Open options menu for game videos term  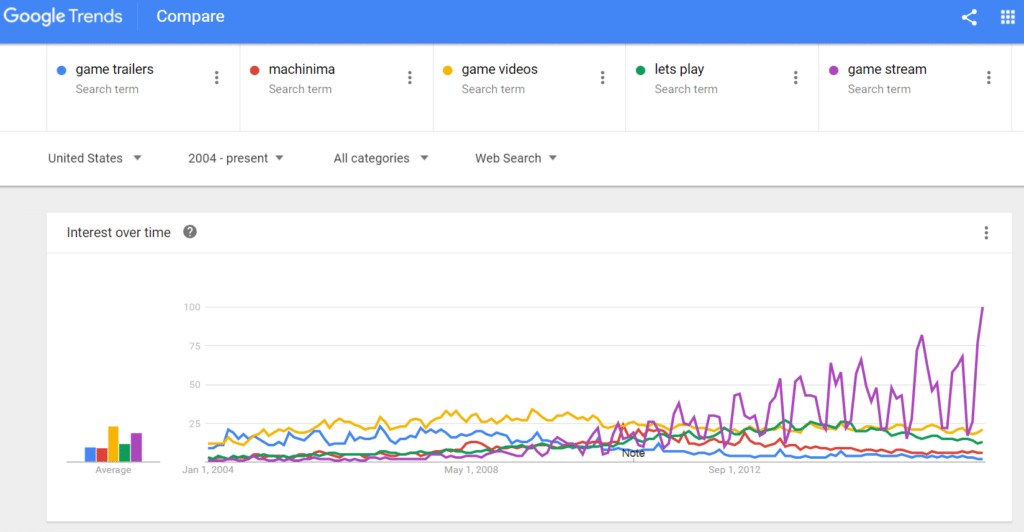[603, 78]
